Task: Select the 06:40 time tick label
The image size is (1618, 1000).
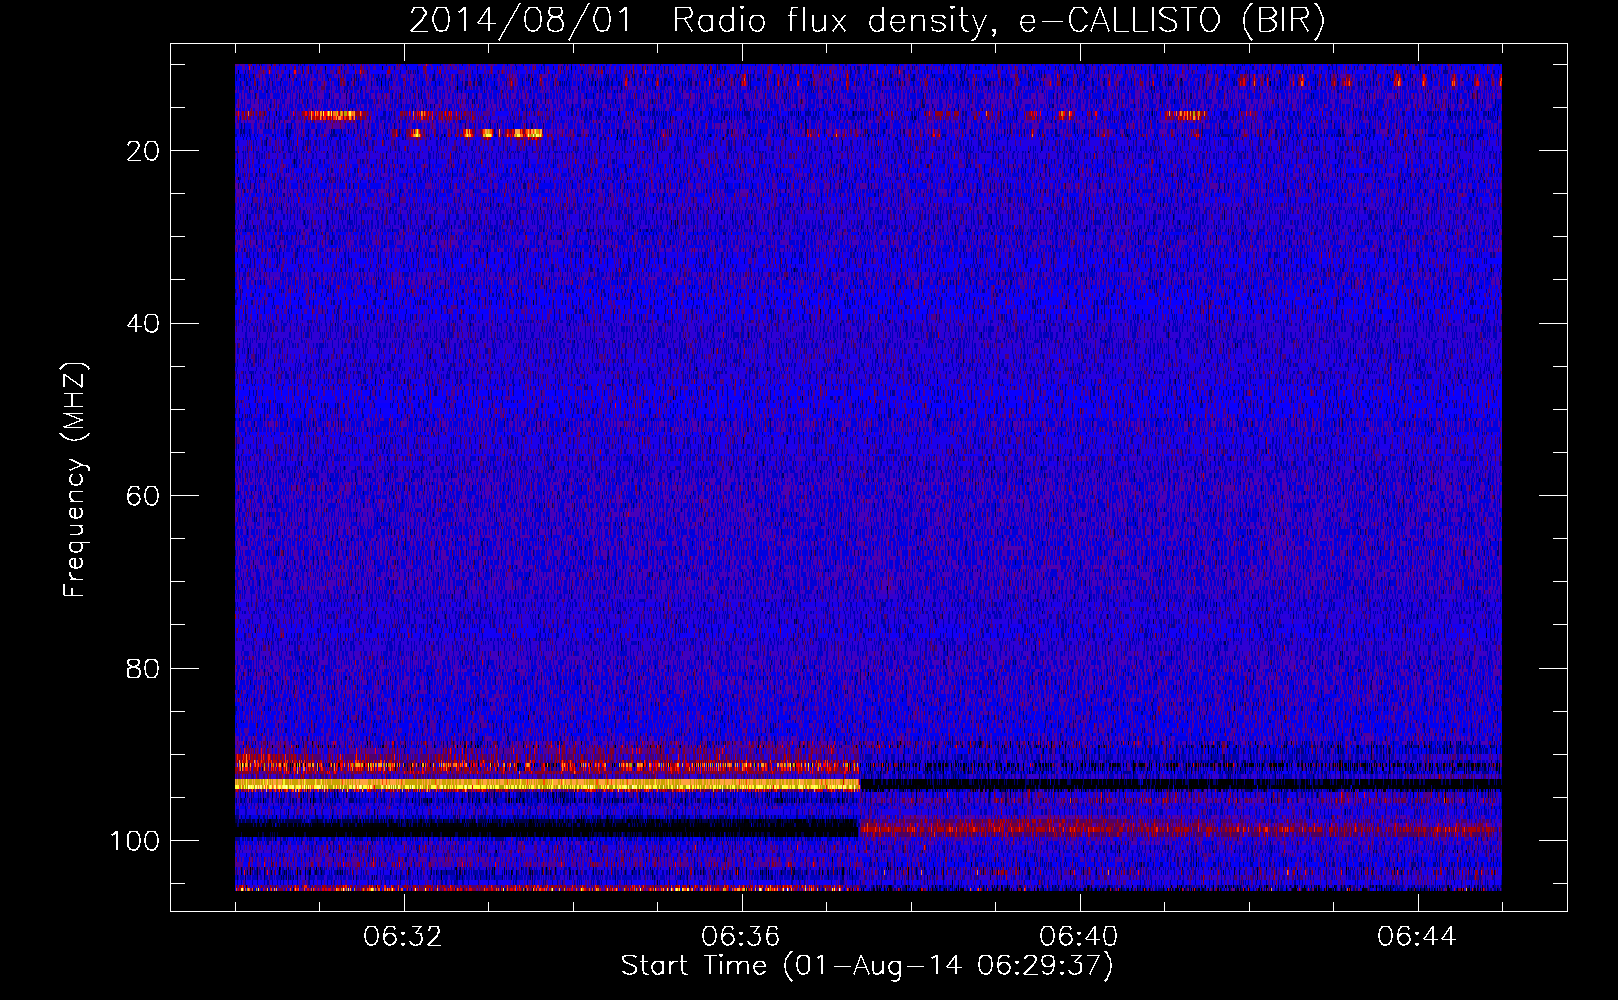Action: 1079,937
